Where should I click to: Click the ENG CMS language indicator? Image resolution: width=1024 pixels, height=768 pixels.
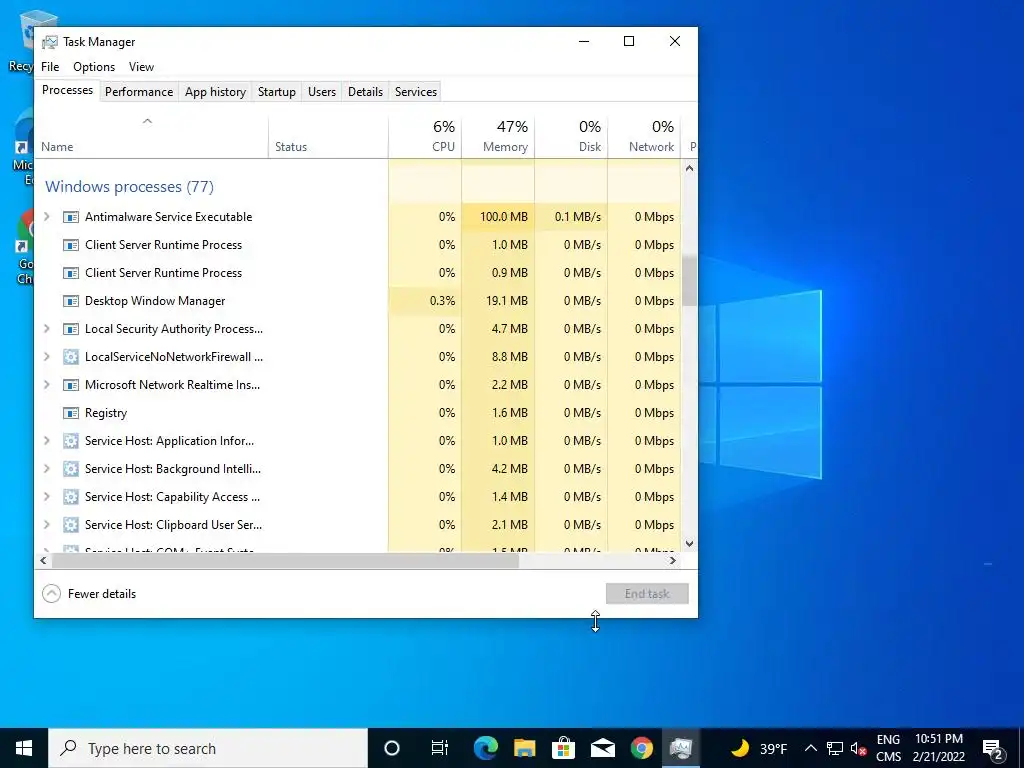(x=888, y=748)
